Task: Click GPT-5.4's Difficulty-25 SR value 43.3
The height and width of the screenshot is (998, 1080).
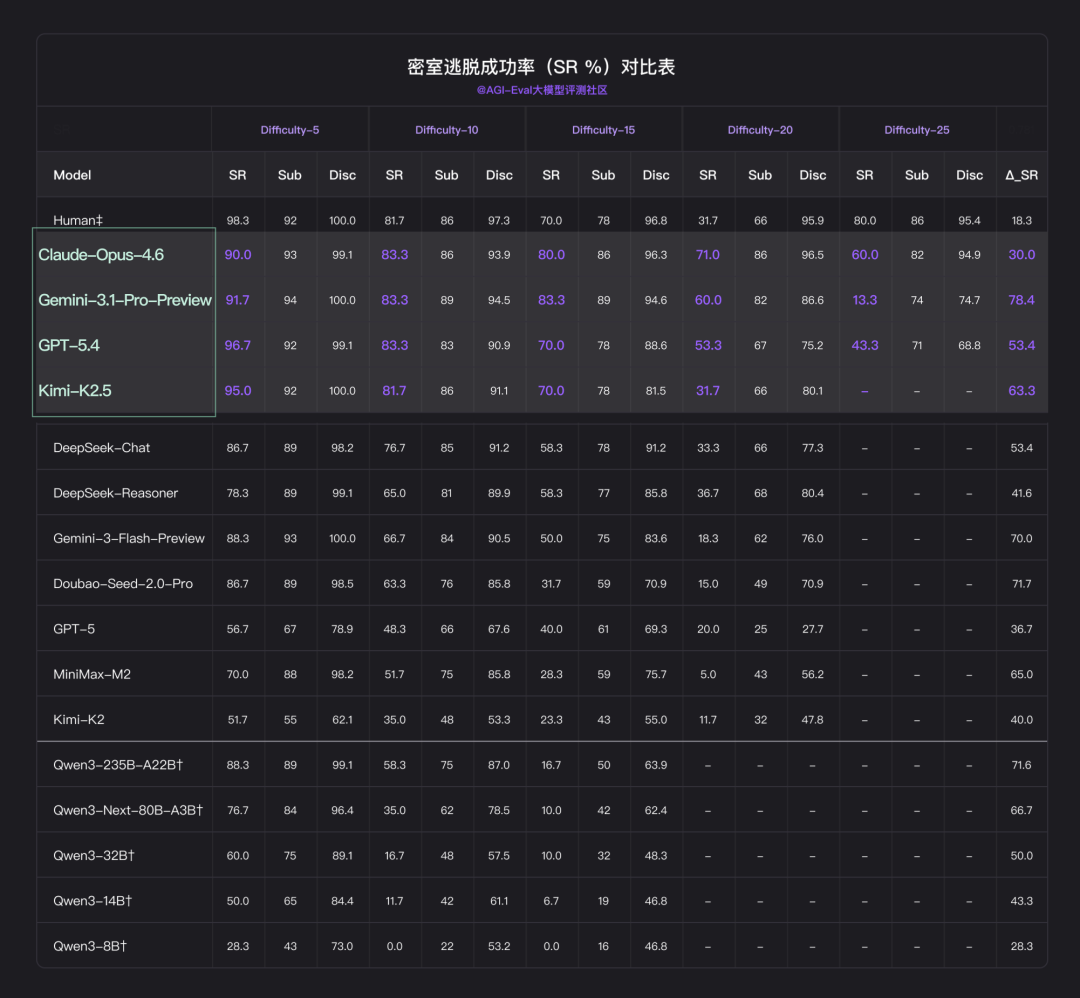Action: click(x=864, y=345)
